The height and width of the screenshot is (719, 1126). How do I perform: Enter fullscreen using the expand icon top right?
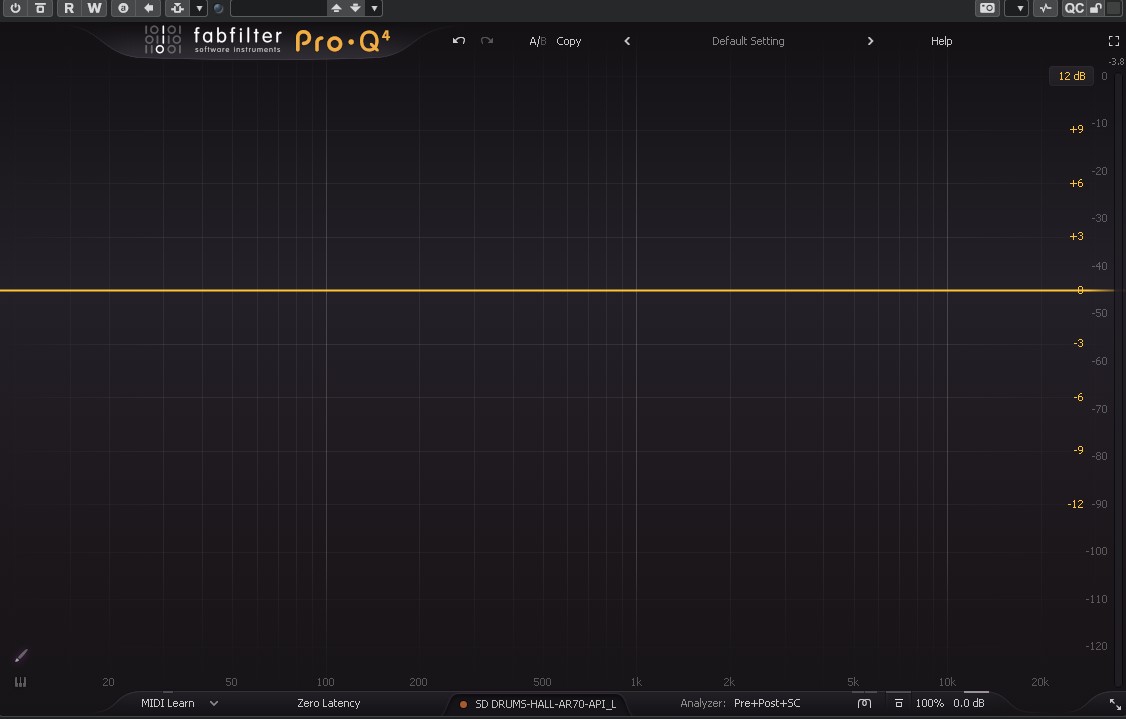click(x=1113, y=41)
